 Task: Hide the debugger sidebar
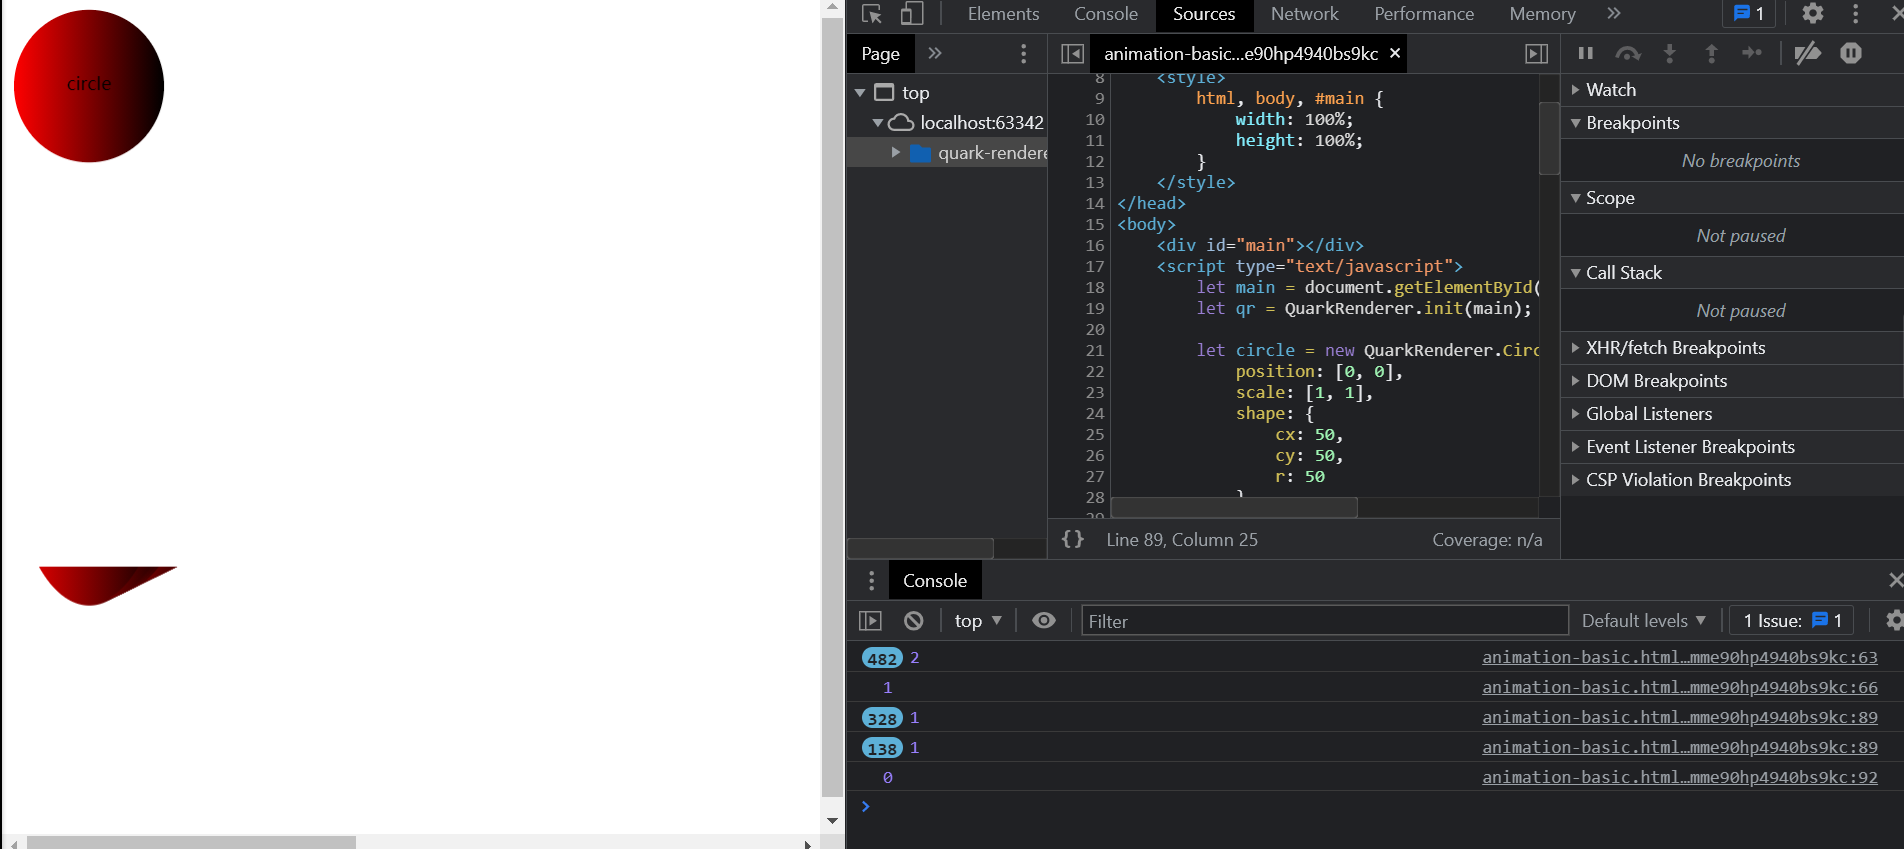pos(1536,54)
